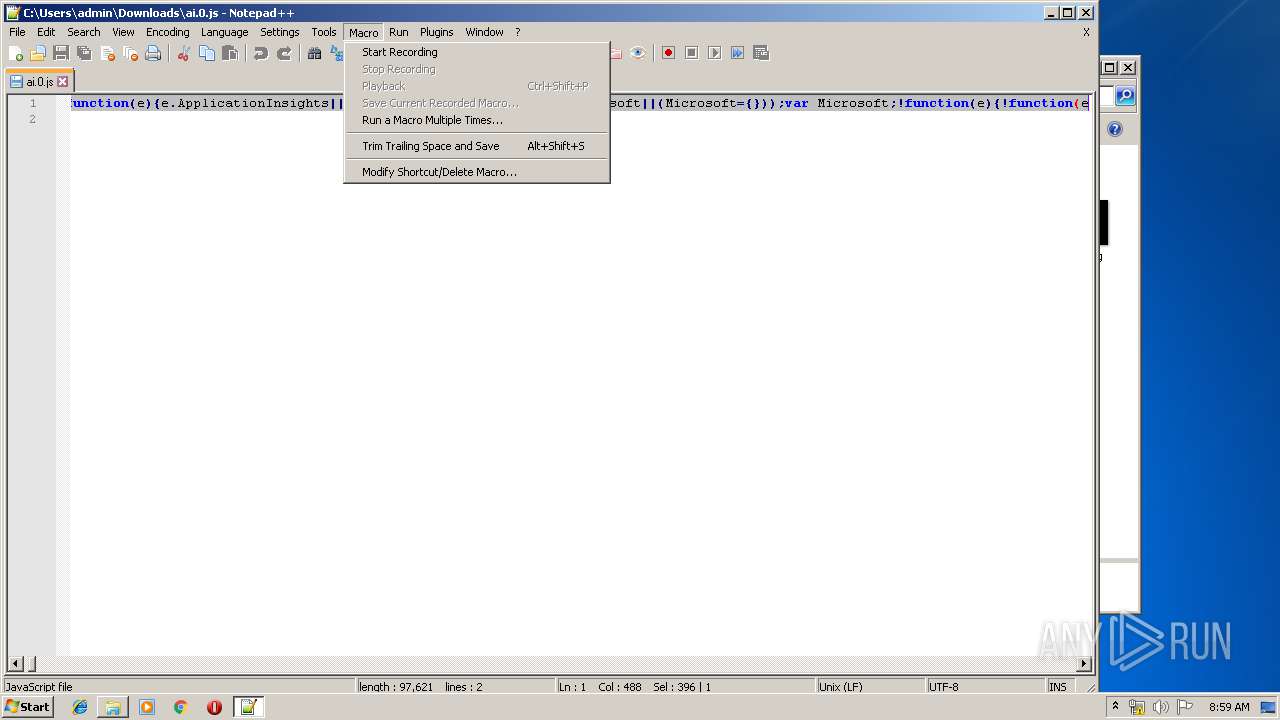The image size is (1280, 720).
Task: Click the Unix (LF) status bar field
Action: click(870, 687)
